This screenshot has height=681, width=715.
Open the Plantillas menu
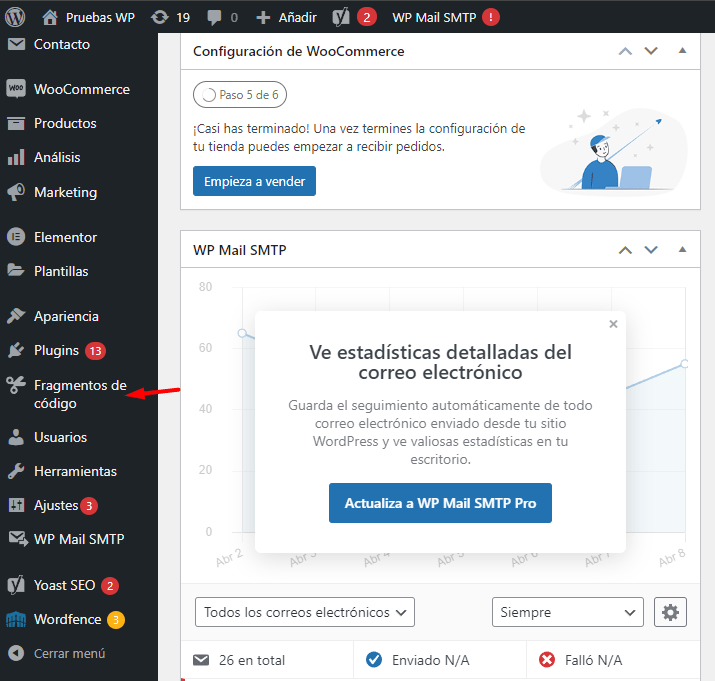(x=61, y=271)
